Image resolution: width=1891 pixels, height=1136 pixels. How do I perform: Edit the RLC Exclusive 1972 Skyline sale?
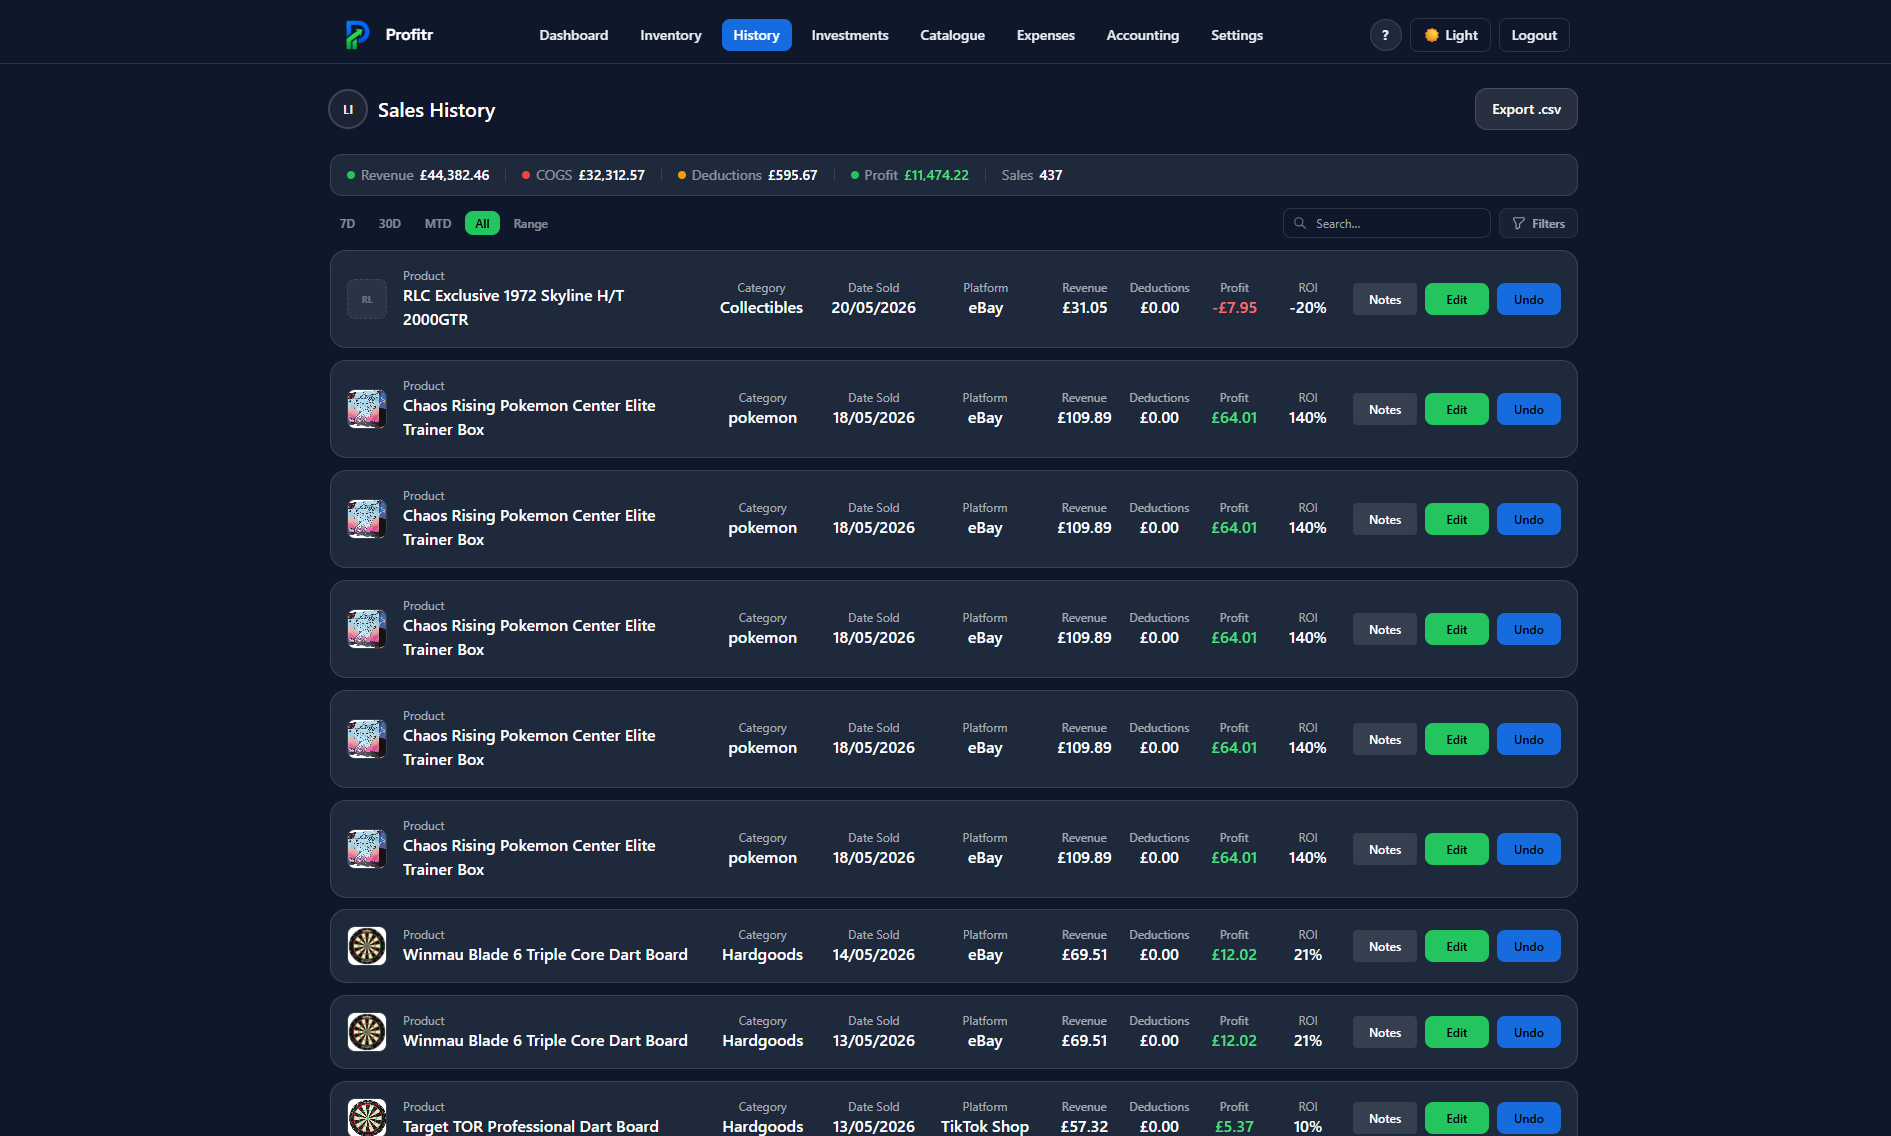(1457, 299)
